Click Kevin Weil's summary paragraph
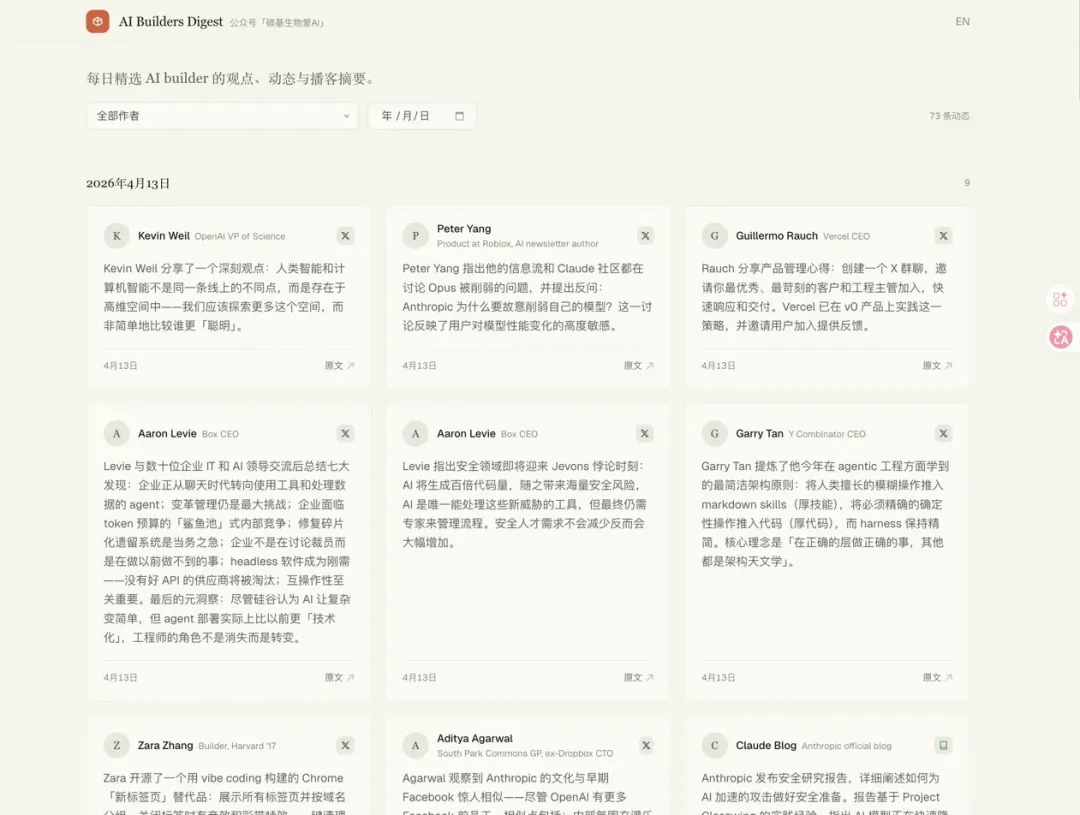1080x815 pixels. click(x=225, y=297)
